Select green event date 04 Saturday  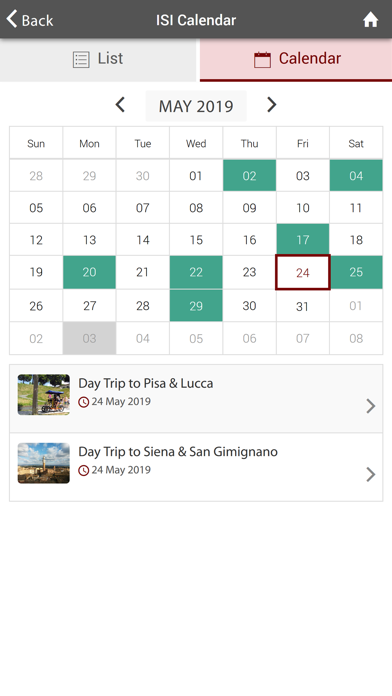356,176
